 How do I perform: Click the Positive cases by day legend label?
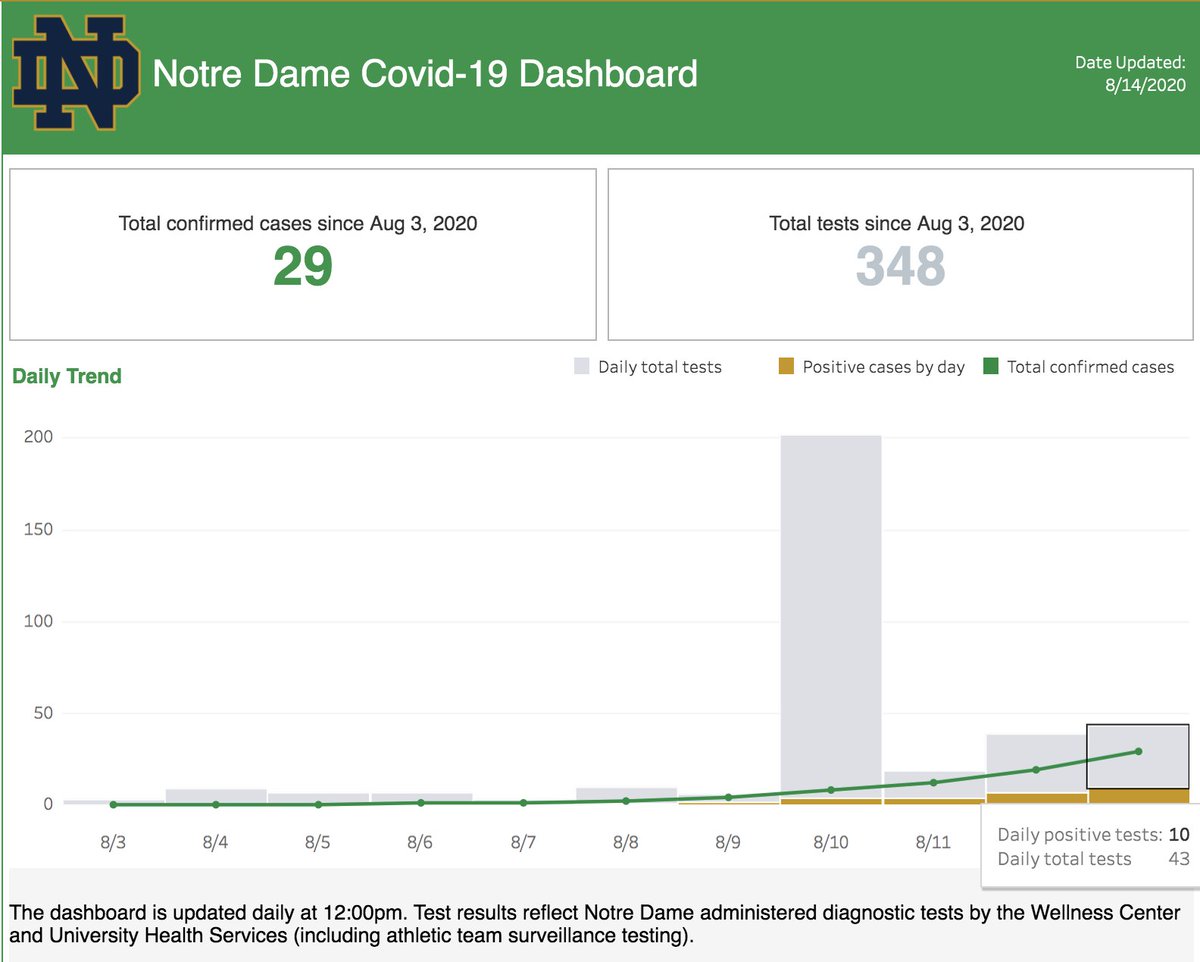[884, 367]
